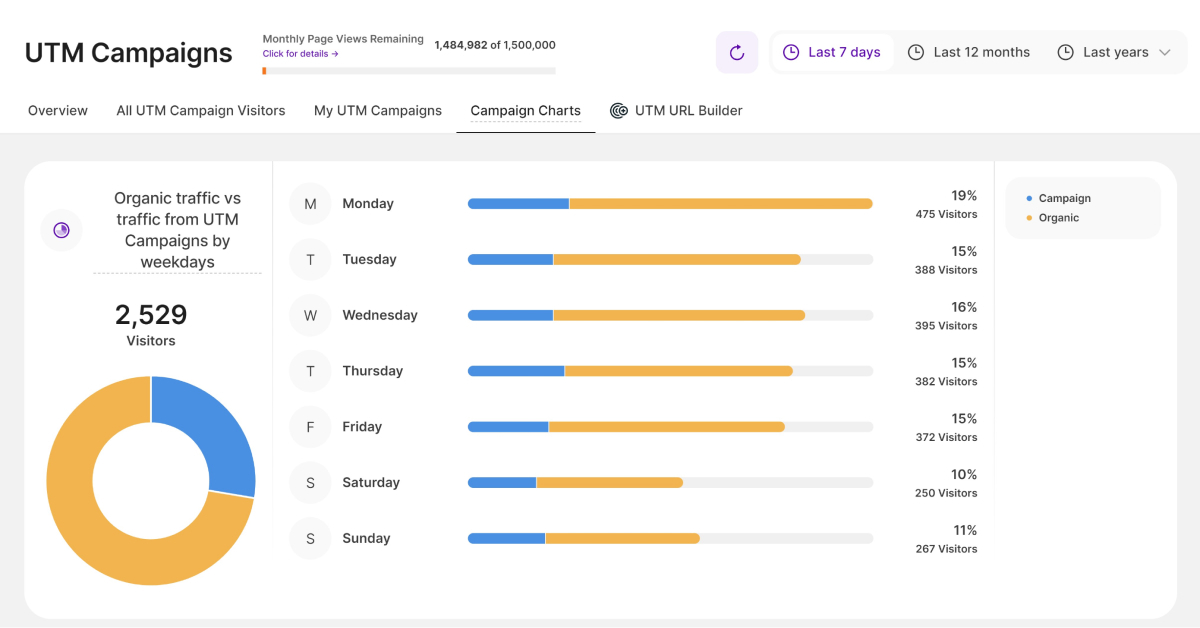Select the Last 7 days range
The width and height of the screenshot is (1200, 628).
pos(832,52)
